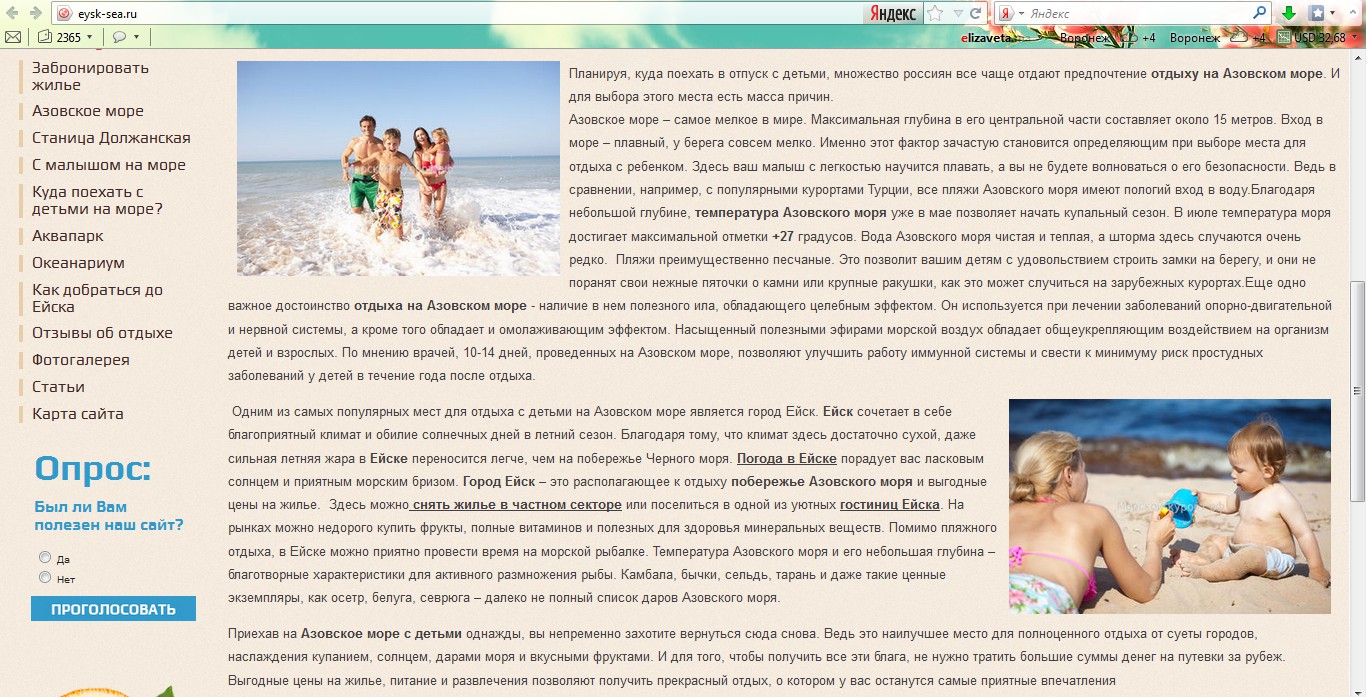Go to 'Отзывы об отдыхе' menu item
This screenshot has height=697, width=1366.
(x=102, y=333)
